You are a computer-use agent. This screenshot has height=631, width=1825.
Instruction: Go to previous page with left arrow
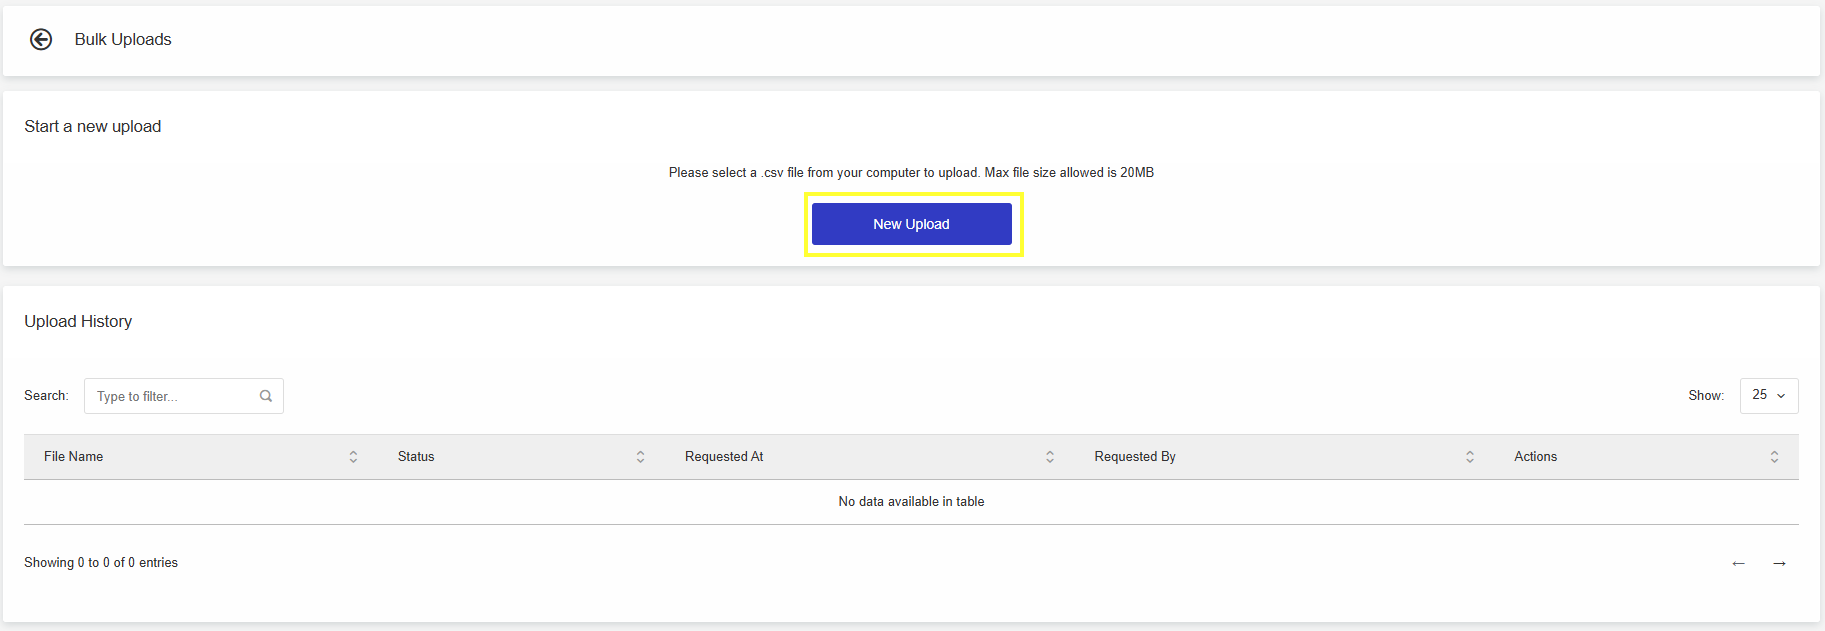tap(1738, 564)
